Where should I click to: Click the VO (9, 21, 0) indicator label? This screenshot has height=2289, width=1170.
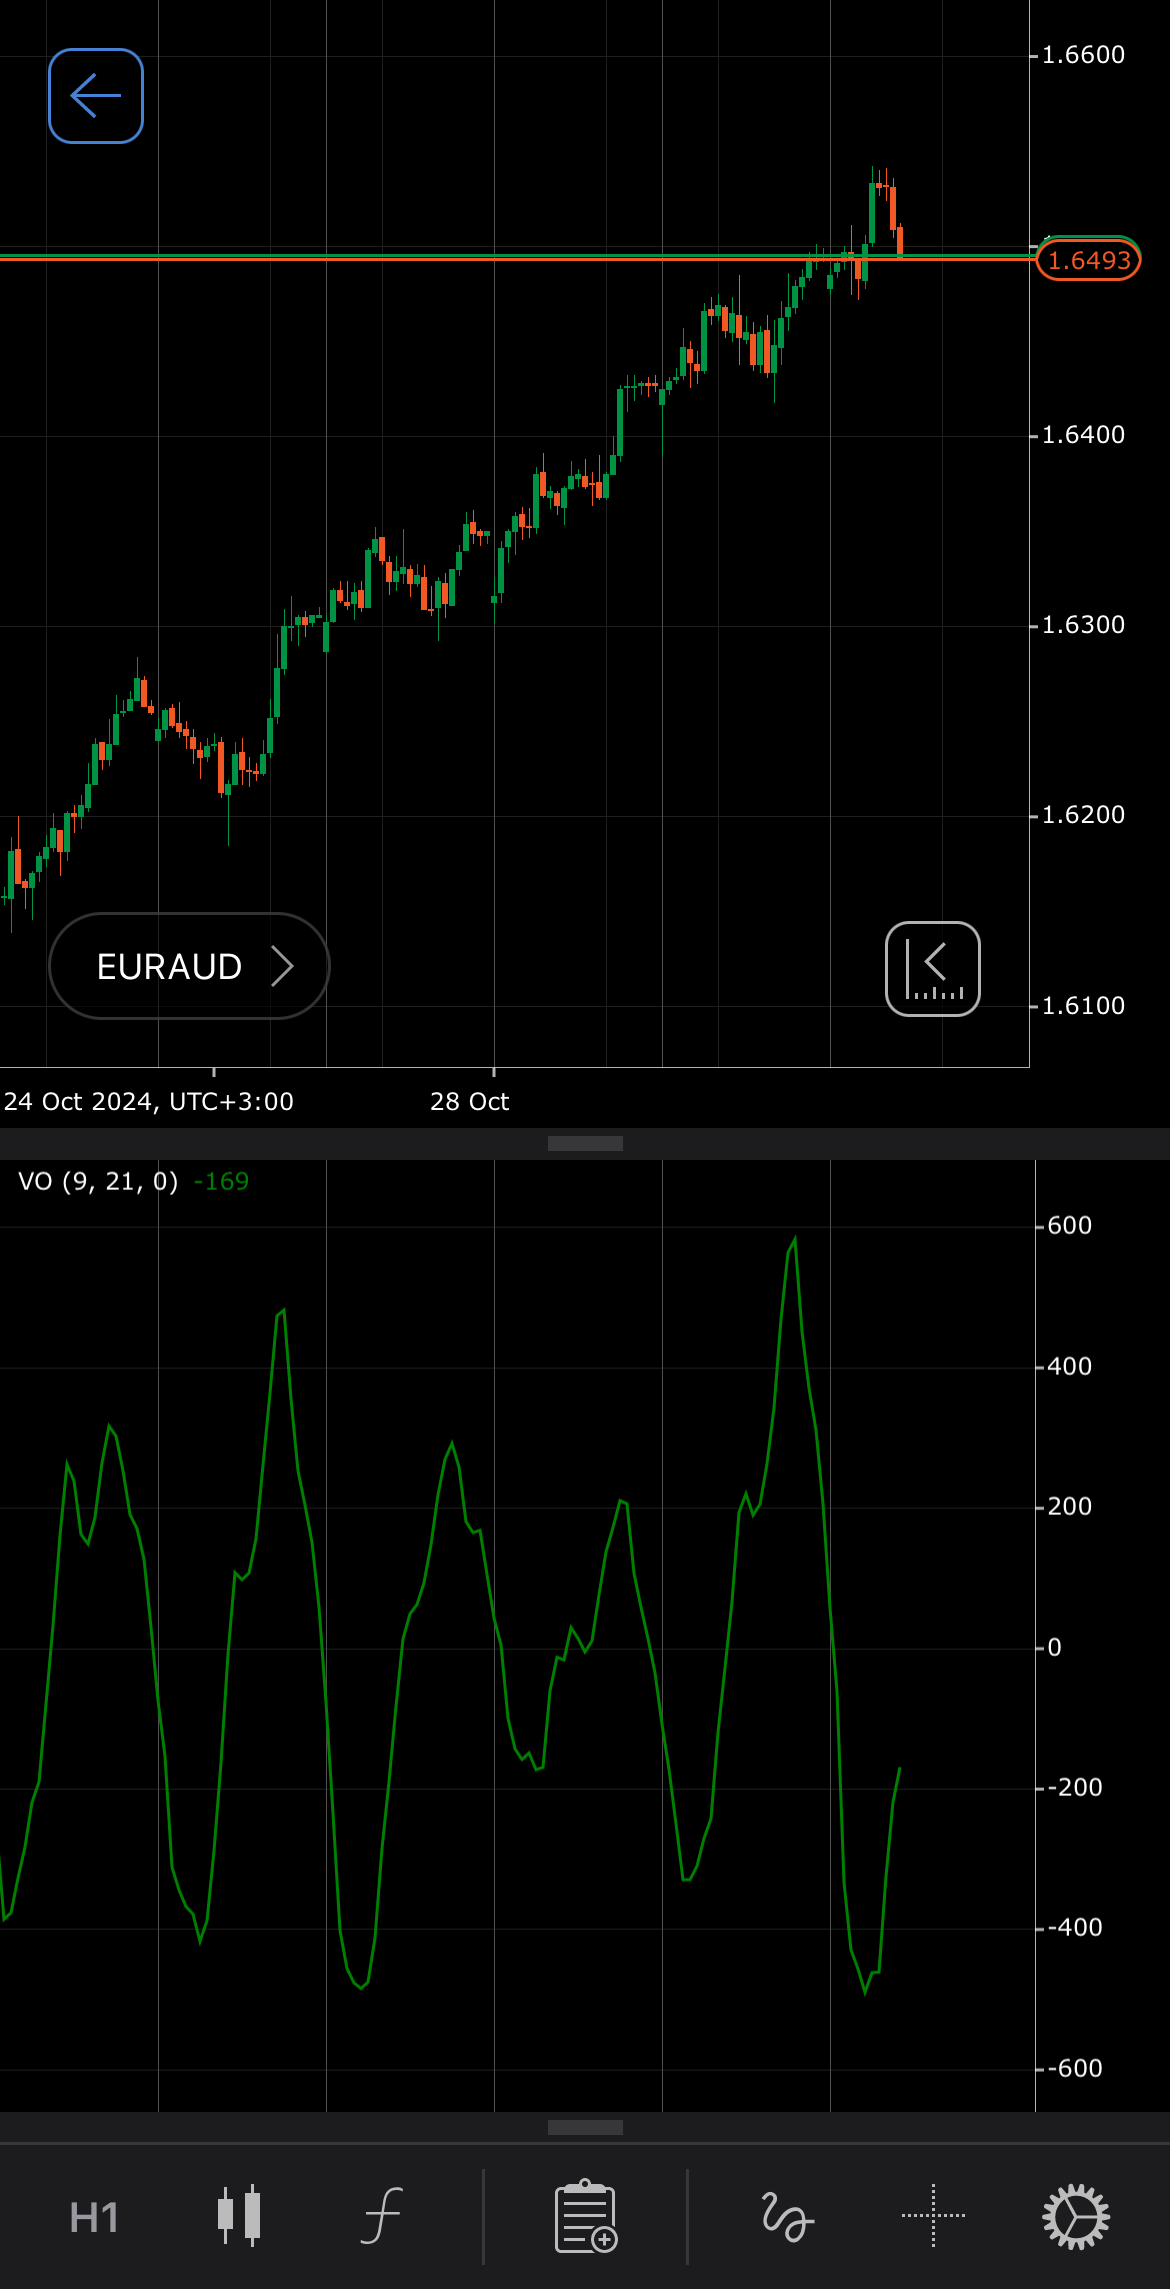98,1182
